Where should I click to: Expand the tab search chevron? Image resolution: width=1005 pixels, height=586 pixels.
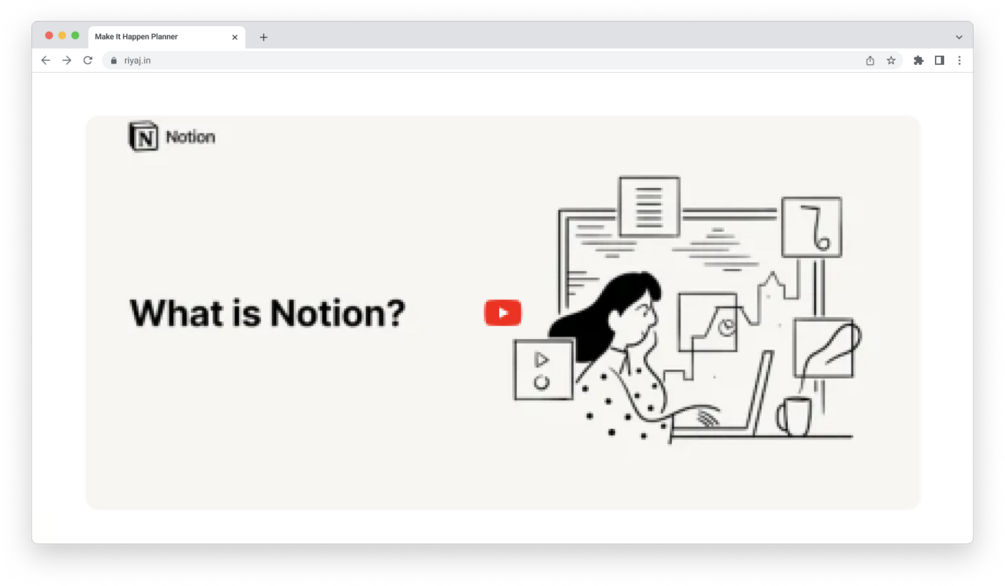[959, 37]
